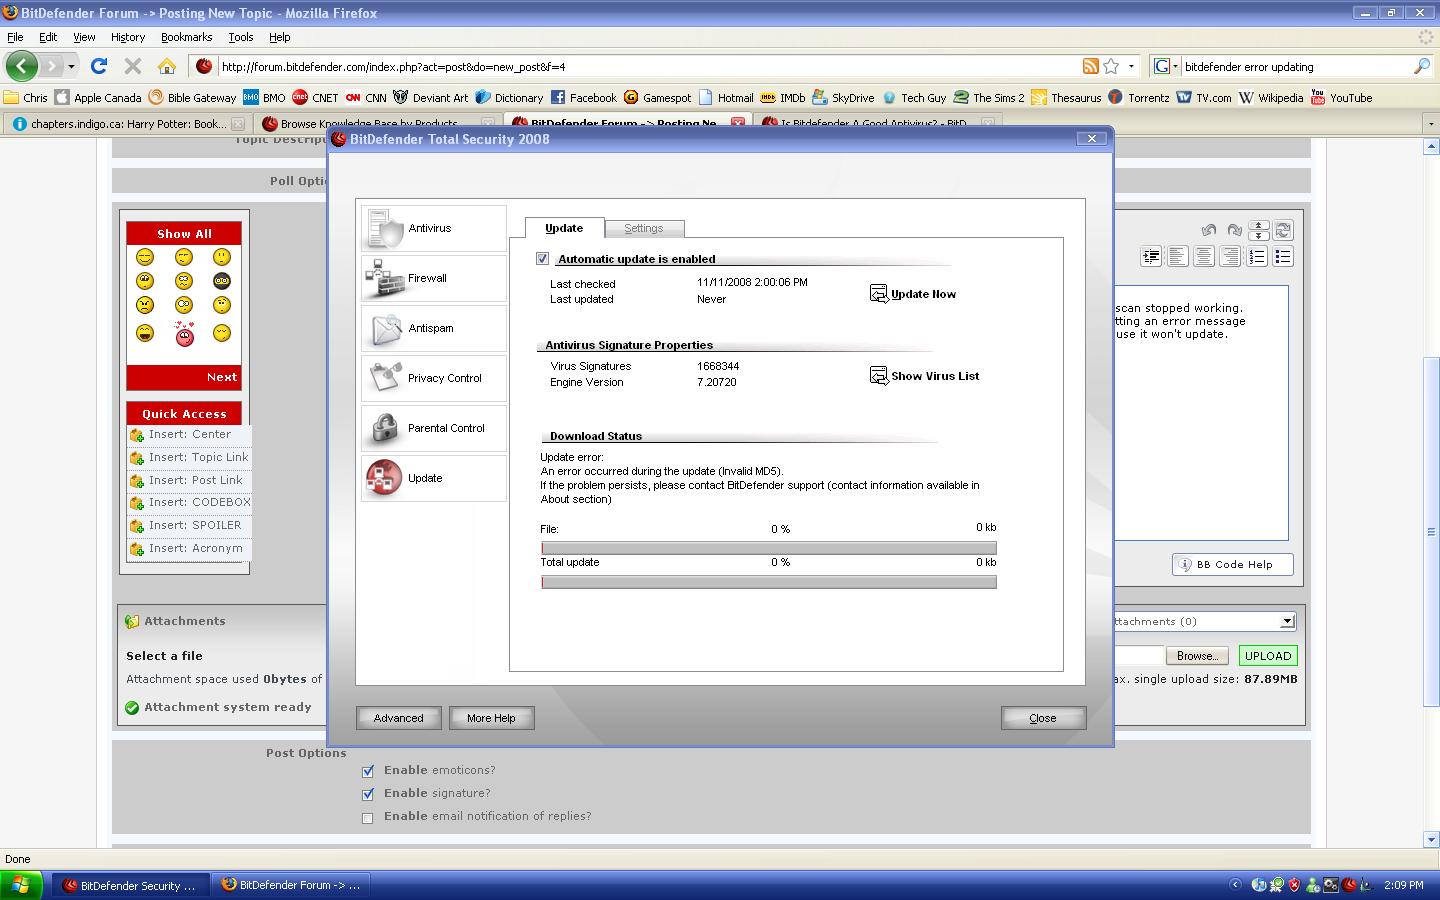Click the Insert: CODEBOX quick access link

200,502
